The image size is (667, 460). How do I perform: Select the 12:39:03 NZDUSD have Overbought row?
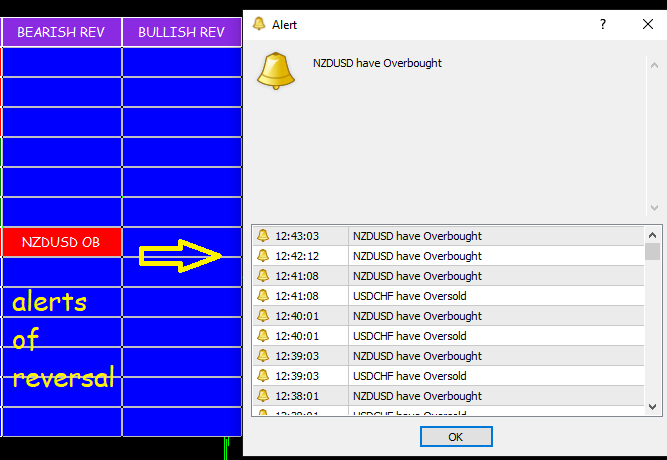(x=448, y=356)
